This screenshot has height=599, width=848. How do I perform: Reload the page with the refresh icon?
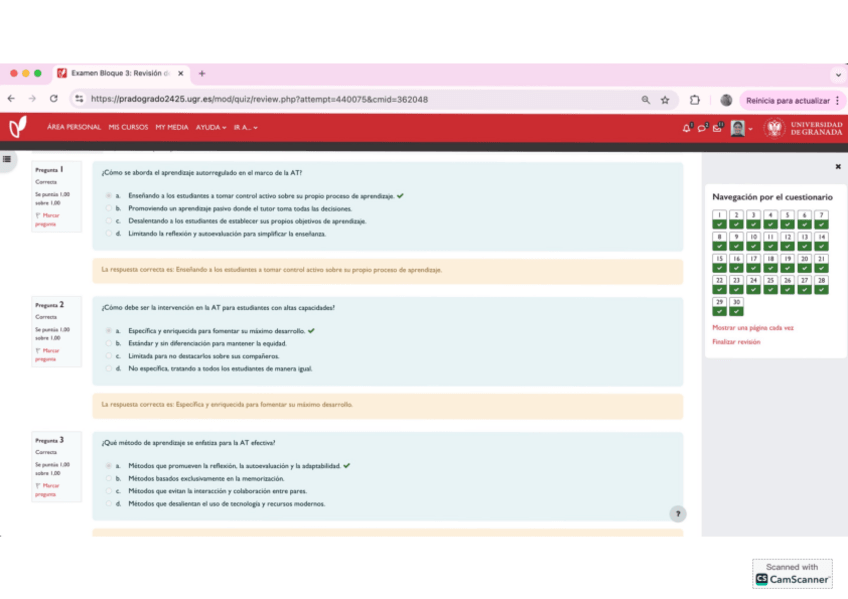[x=54, y=99]
